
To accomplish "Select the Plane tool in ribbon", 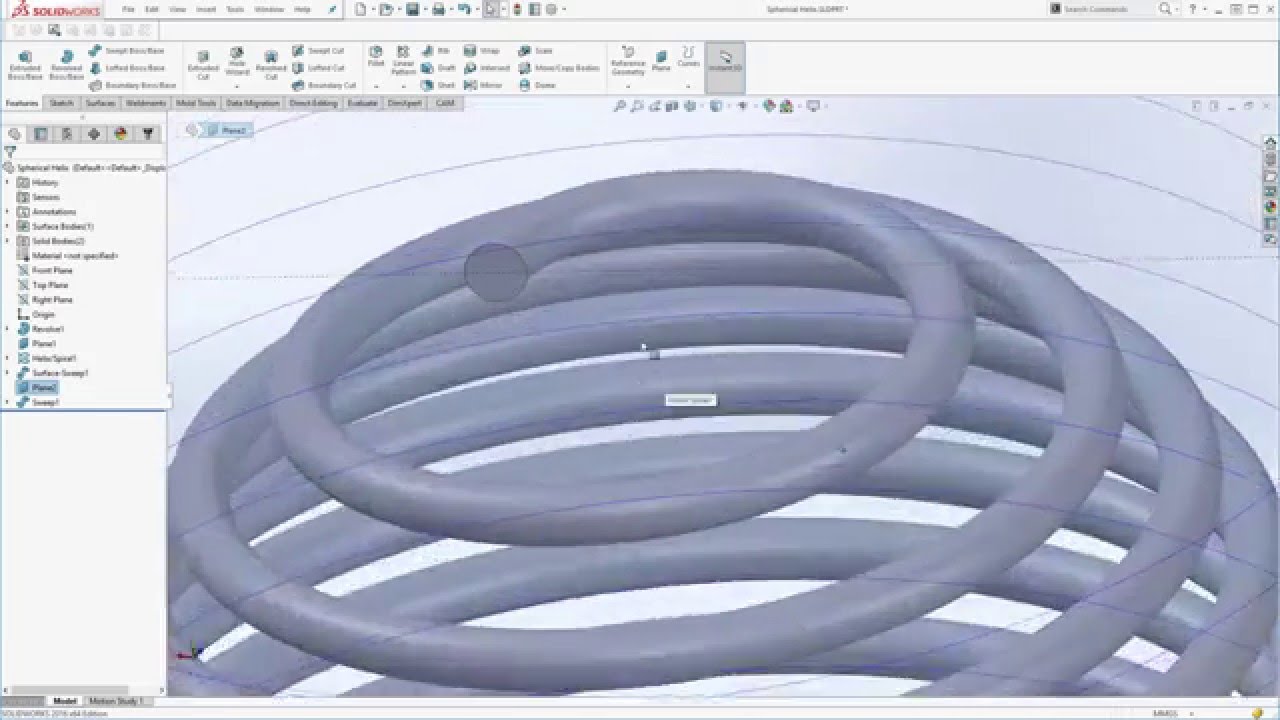I will tap(661, 59).
